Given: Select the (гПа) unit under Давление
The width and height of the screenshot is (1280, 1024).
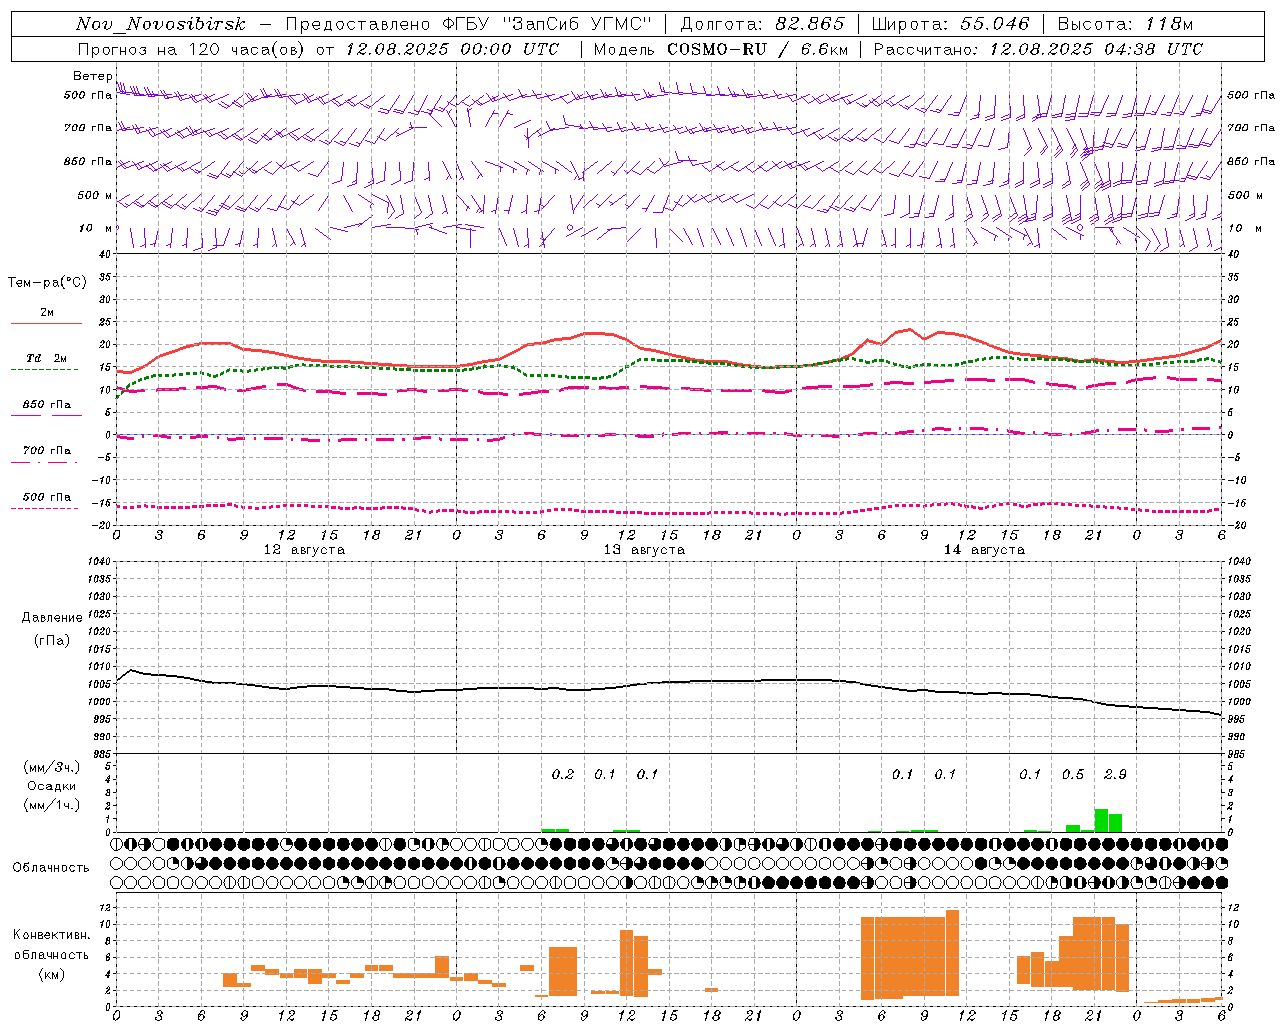Looking at the screenshot, I should tap(52, 641).
